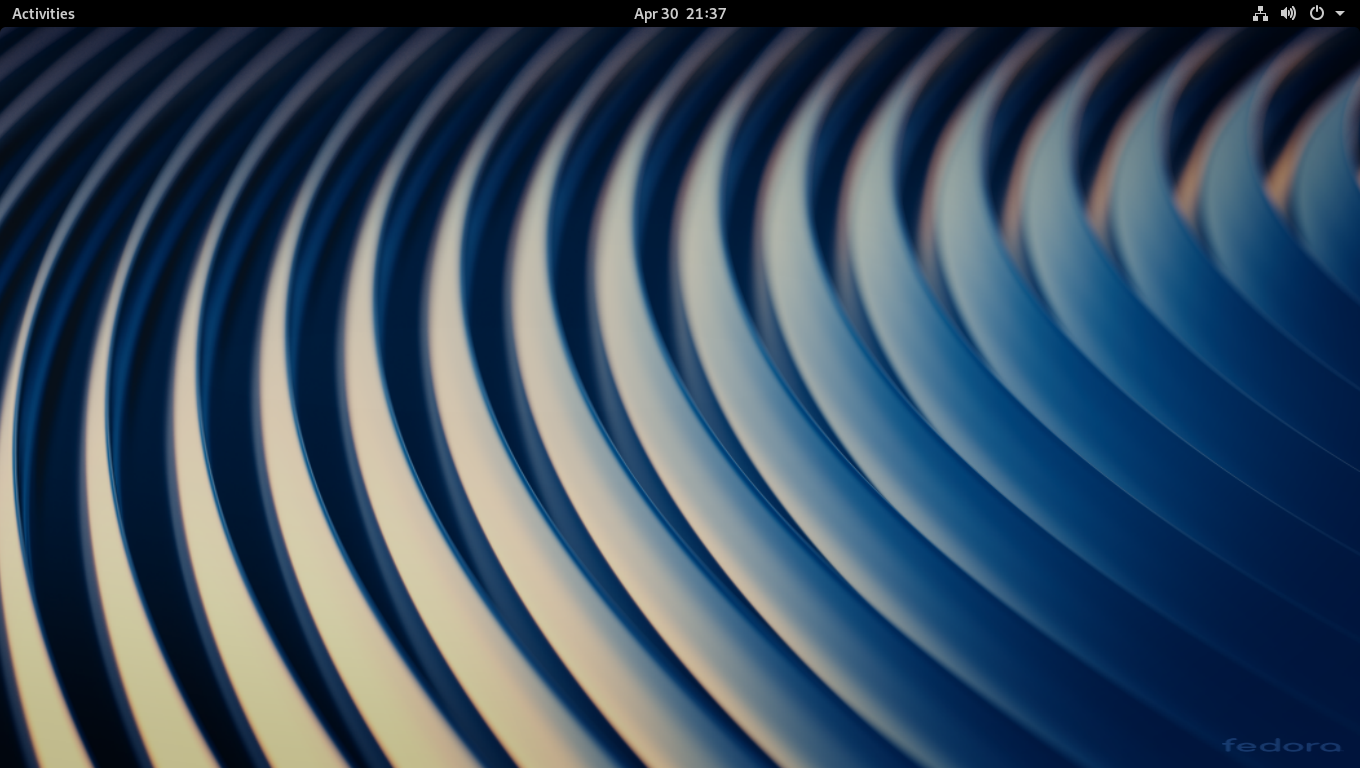Open system status menu via speaker icon

(x=1288, y=13)
